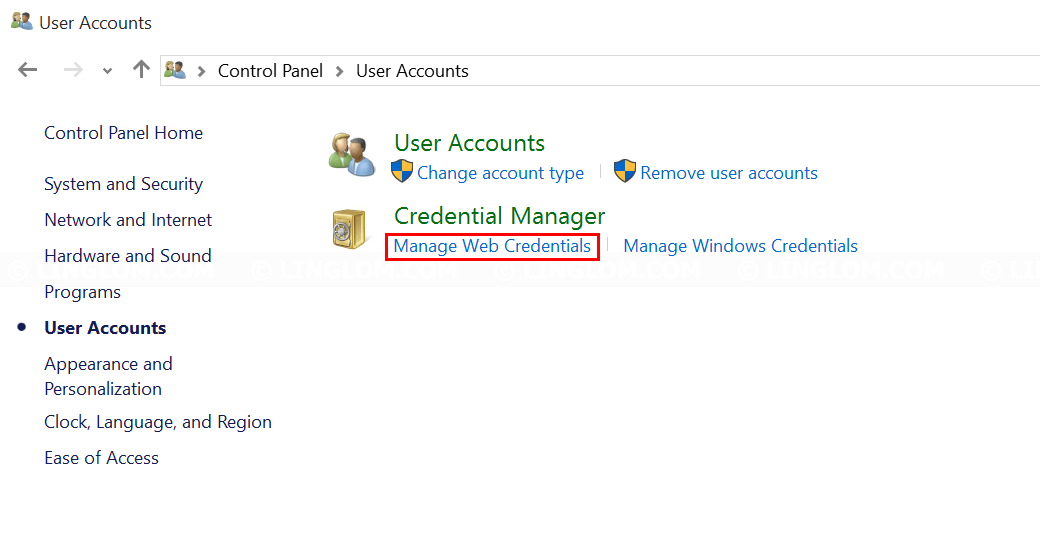Open the User Accounts green heading

[469, 143]
